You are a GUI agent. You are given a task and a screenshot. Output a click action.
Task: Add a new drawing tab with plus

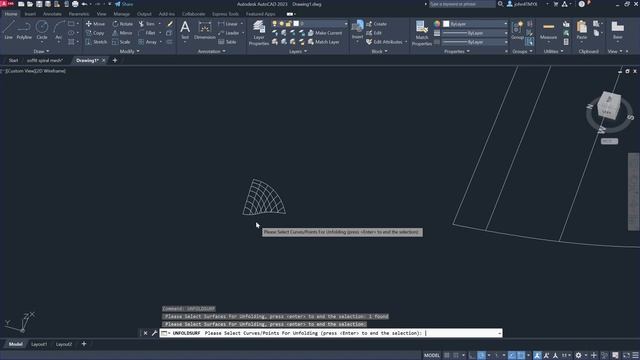(x=115, y=60)
